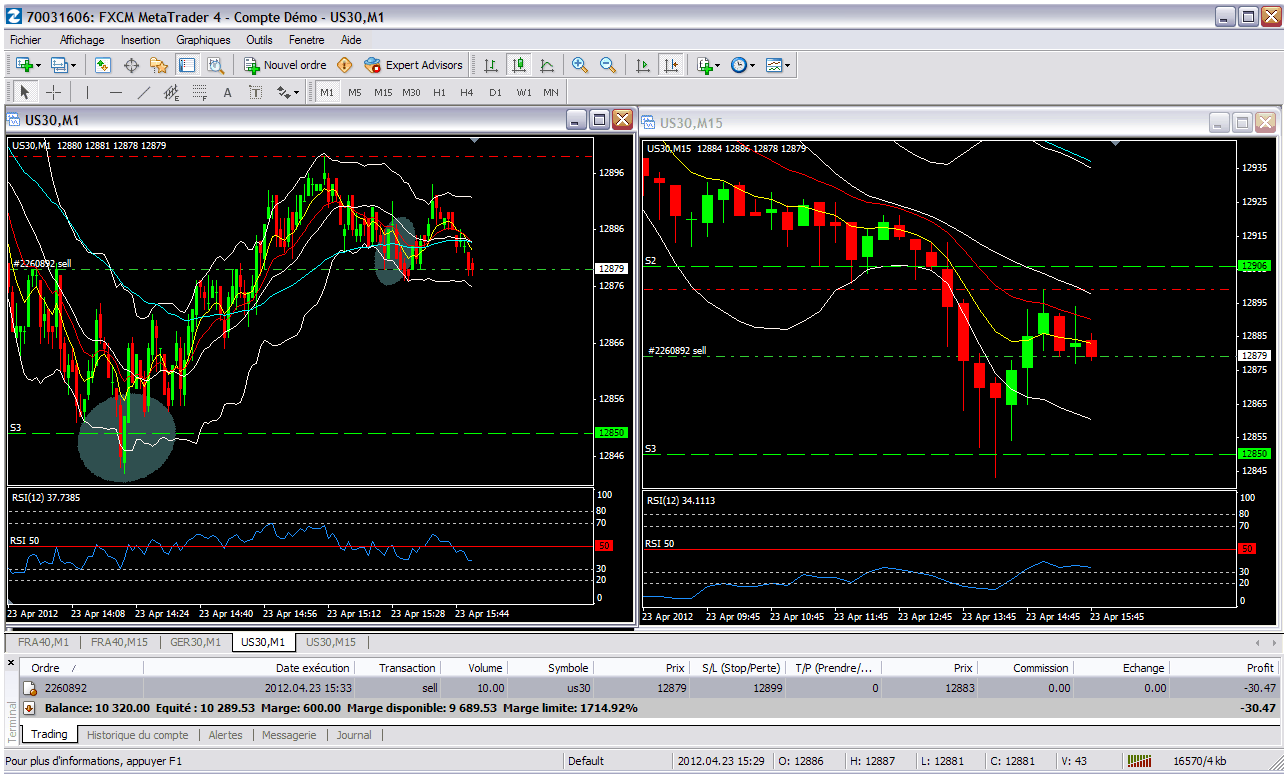Switch to the GER30,M1 chart tab
The height and width of the screenshot is (774, 1288).
(x=195, y=642)
